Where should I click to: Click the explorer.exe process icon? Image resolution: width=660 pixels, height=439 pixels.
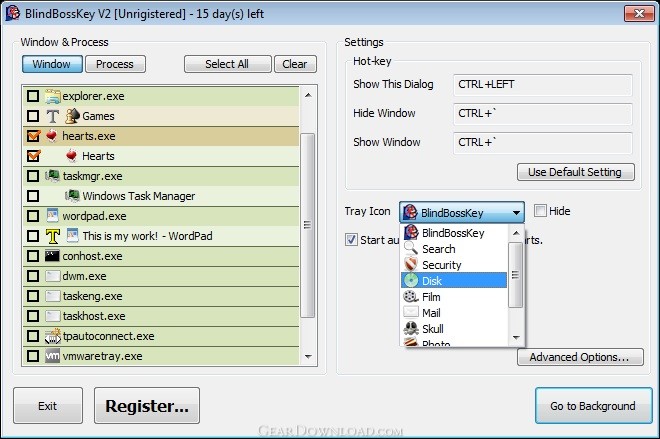[53, 96]
